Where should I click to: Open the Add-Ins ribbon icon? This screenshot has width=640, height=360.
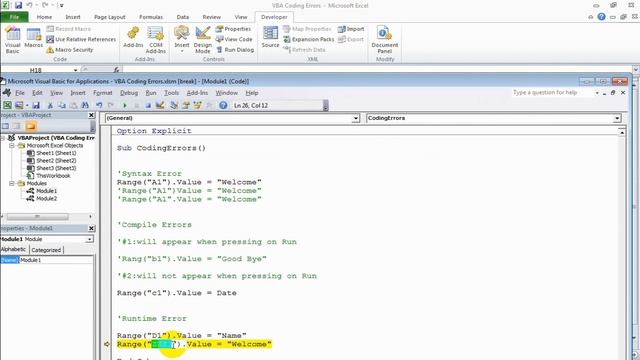pos(133,38)
